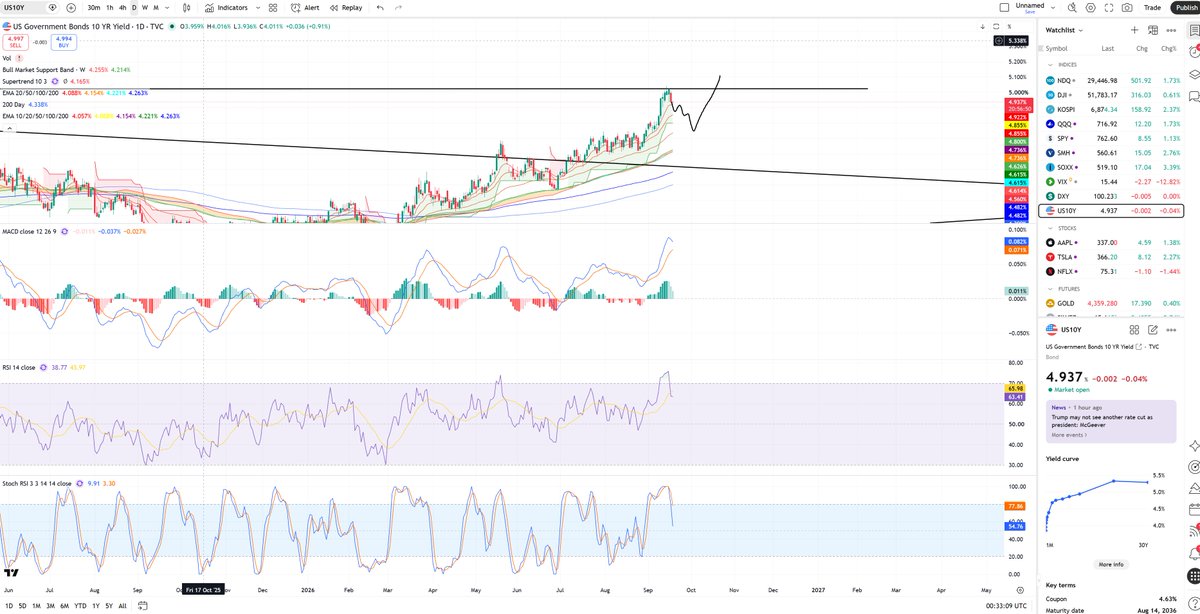This screenshot has height=614, width=1200.
Task: Undo the last chart action
Action: click(x=381, y=7)
